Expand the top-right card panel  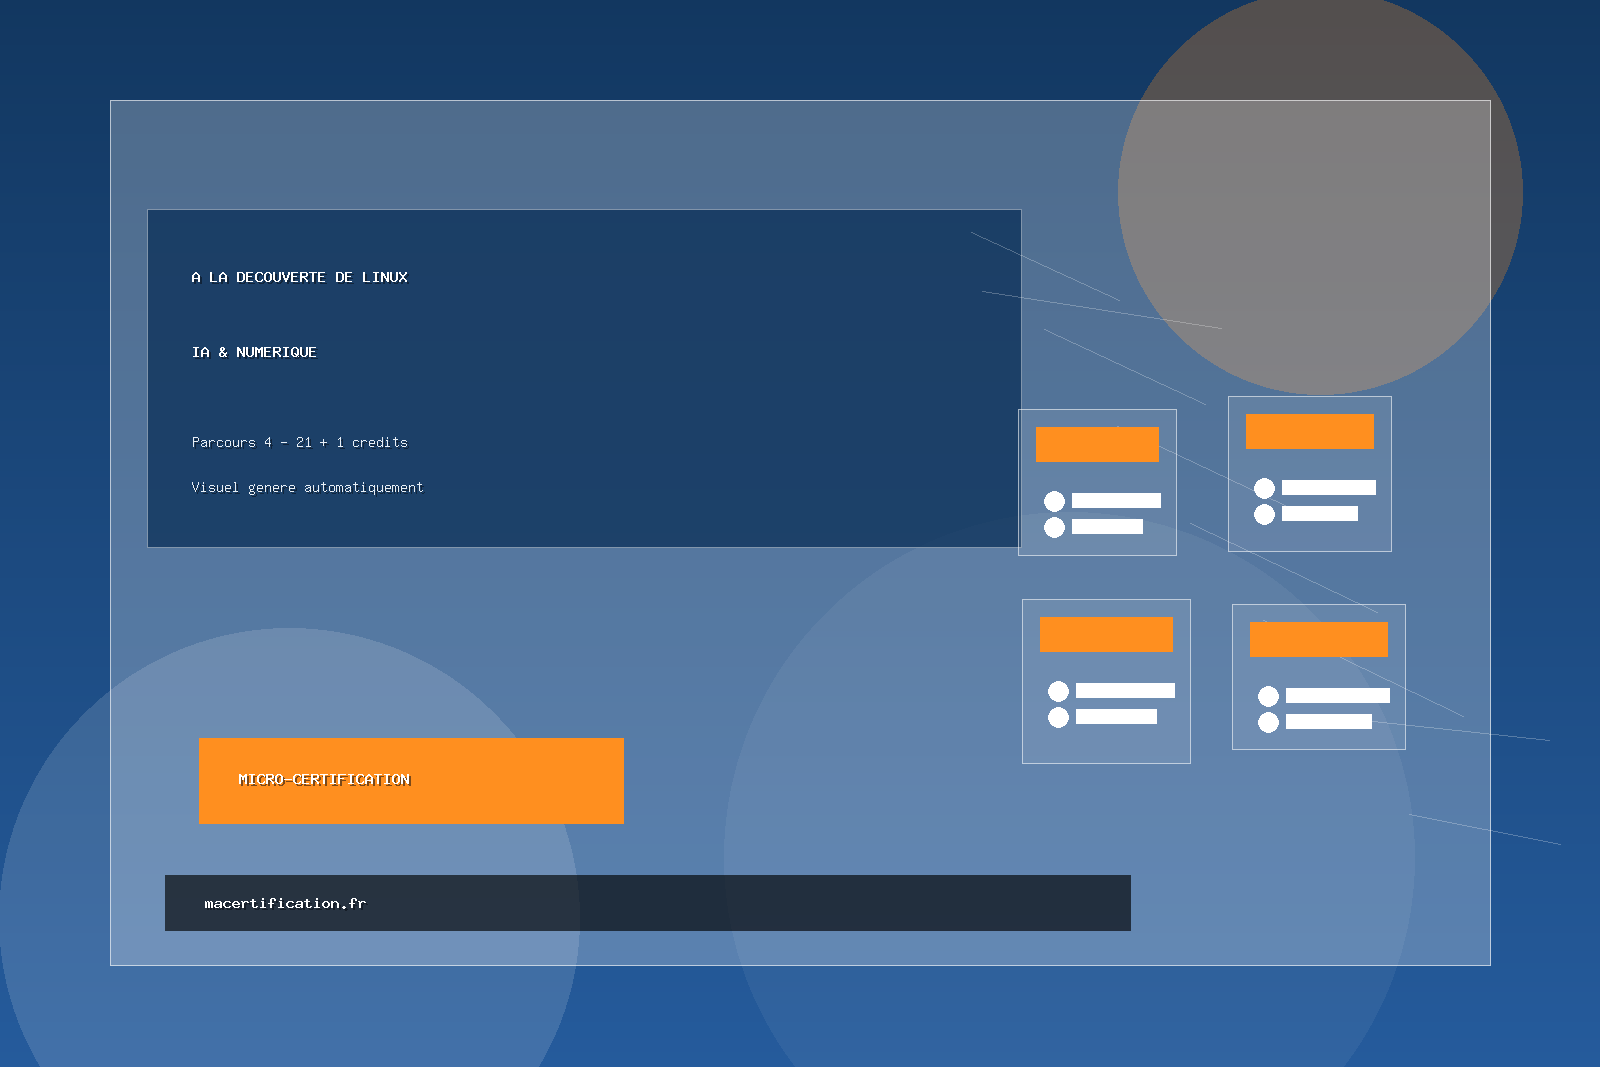(1309, 474)
